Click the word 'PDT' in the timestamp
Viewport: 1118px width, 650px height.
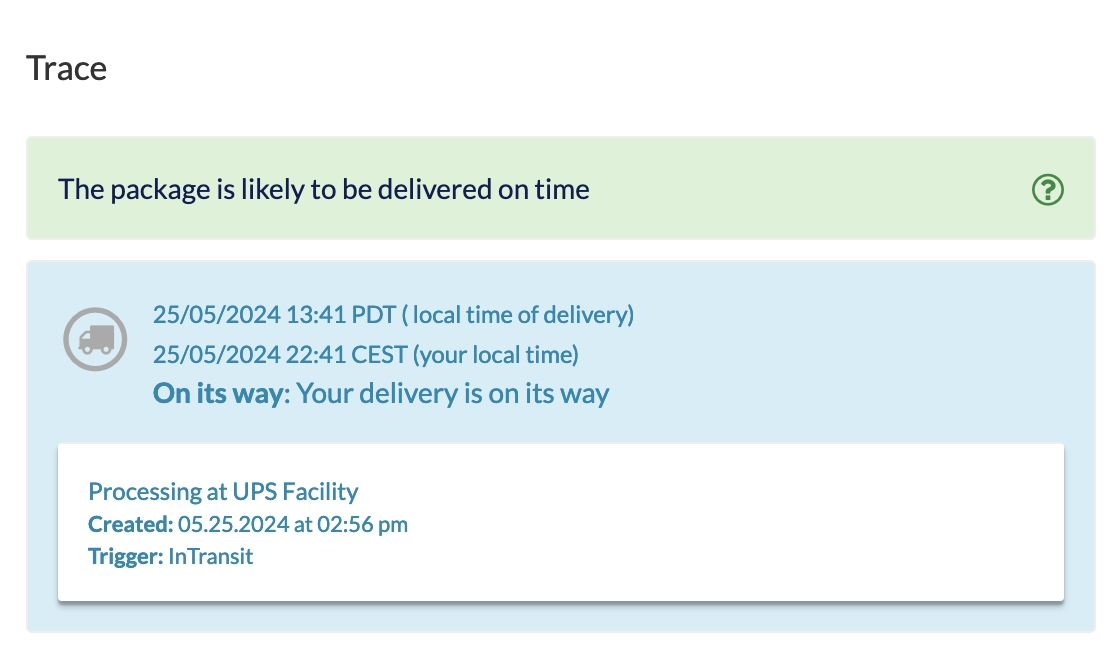coord(374,315)
